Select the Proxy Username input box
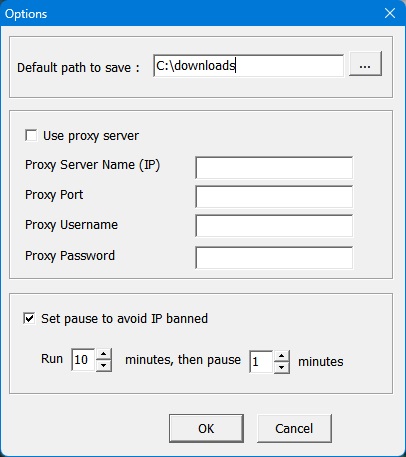 click(x=274, y=226)
